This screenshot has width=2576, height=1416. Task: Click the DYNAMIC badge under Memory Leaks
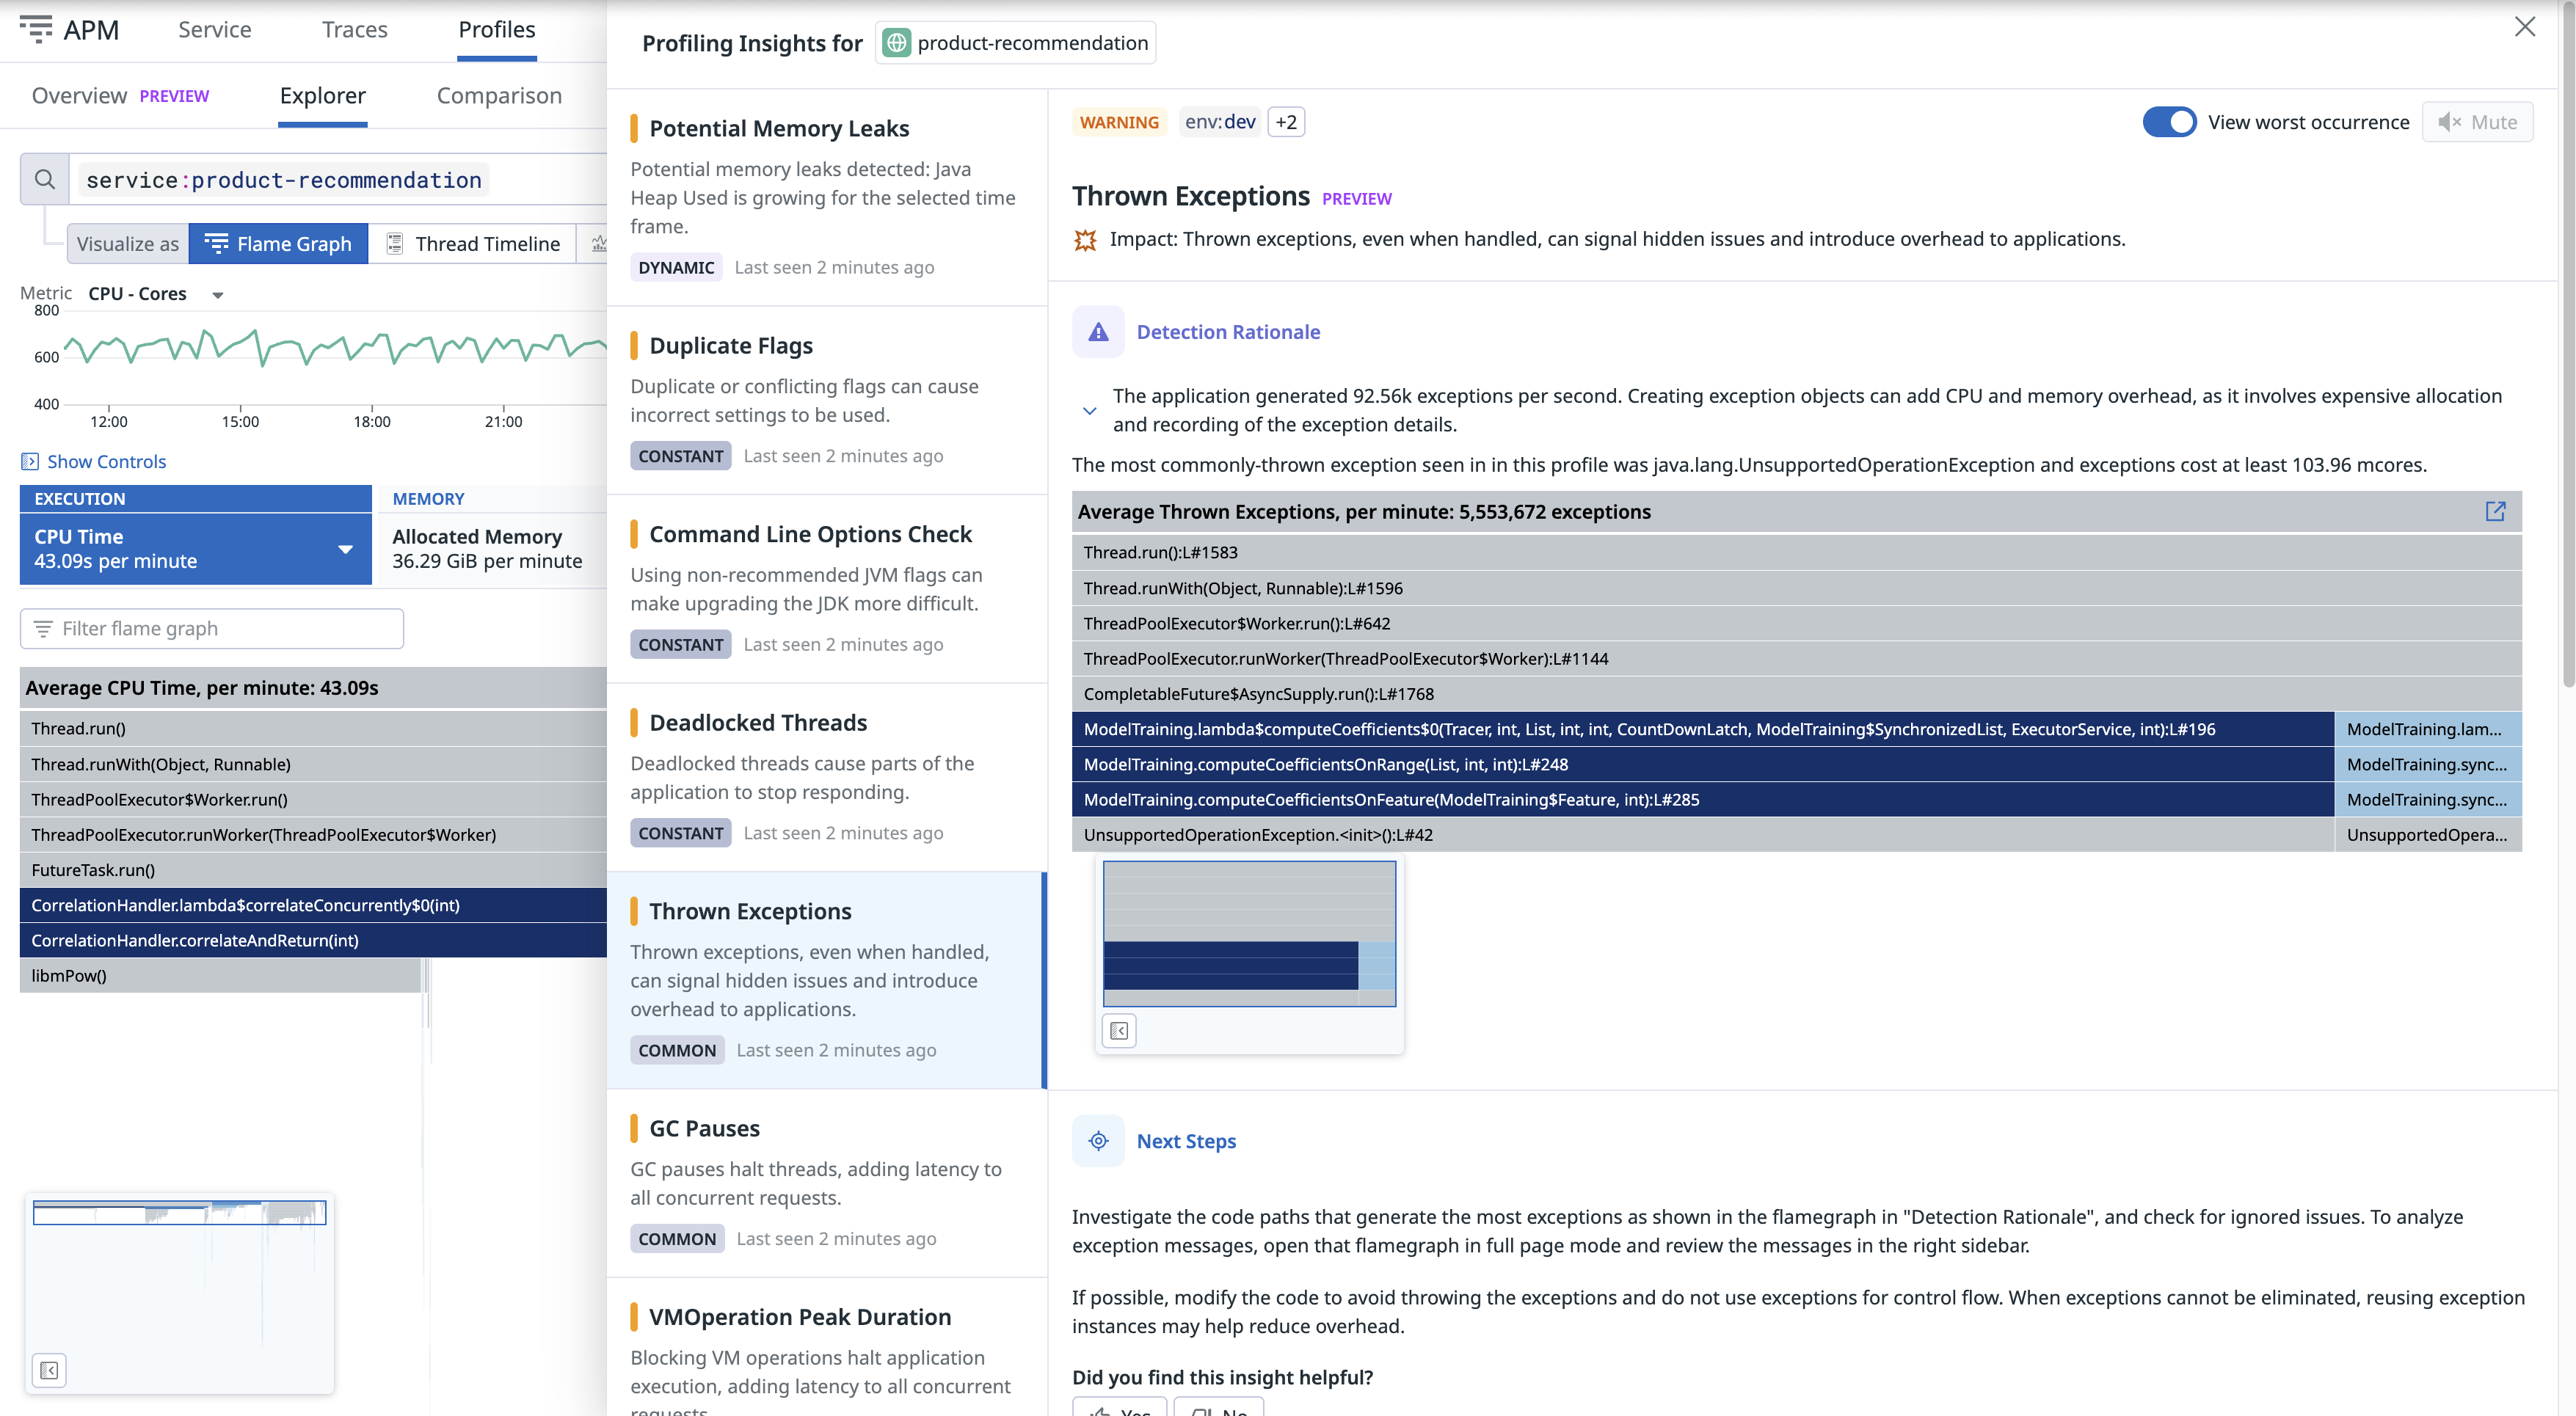pos(676,267)
